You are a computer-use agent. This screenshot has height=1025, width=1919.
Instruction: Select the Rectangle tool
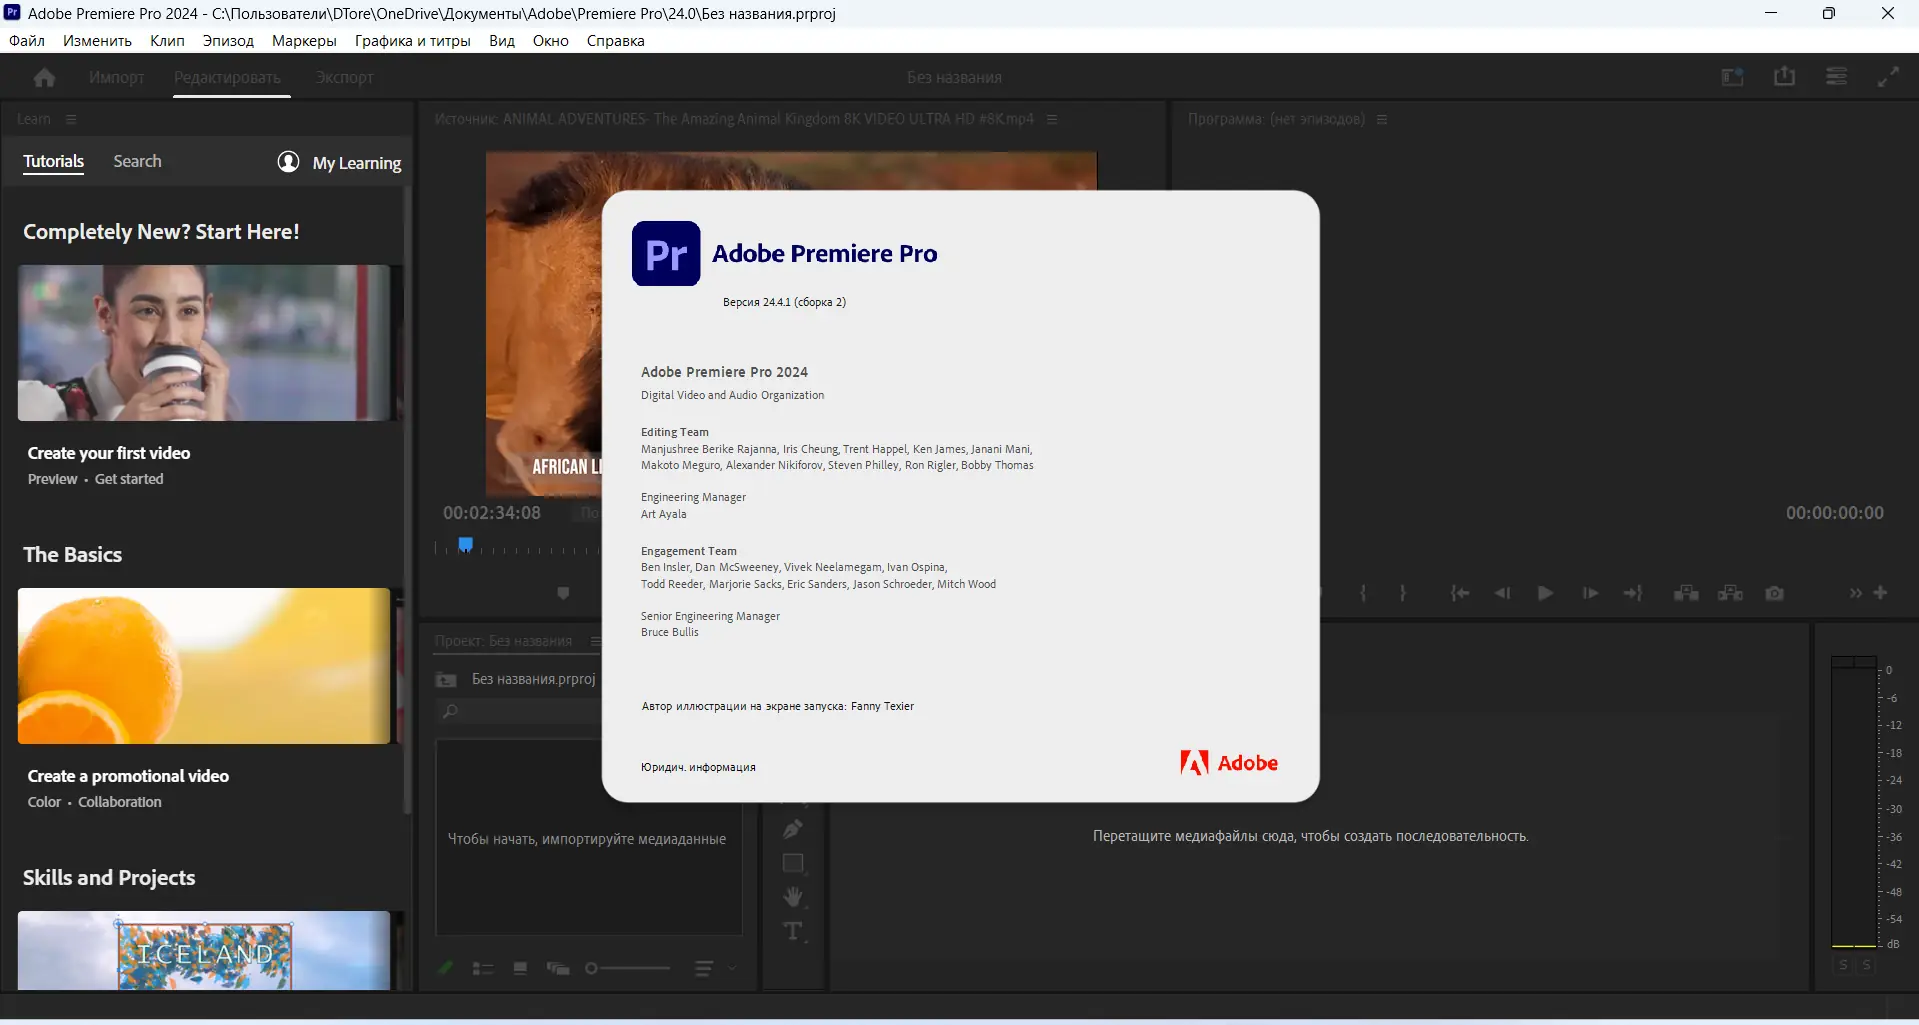(x=793, y=863)
